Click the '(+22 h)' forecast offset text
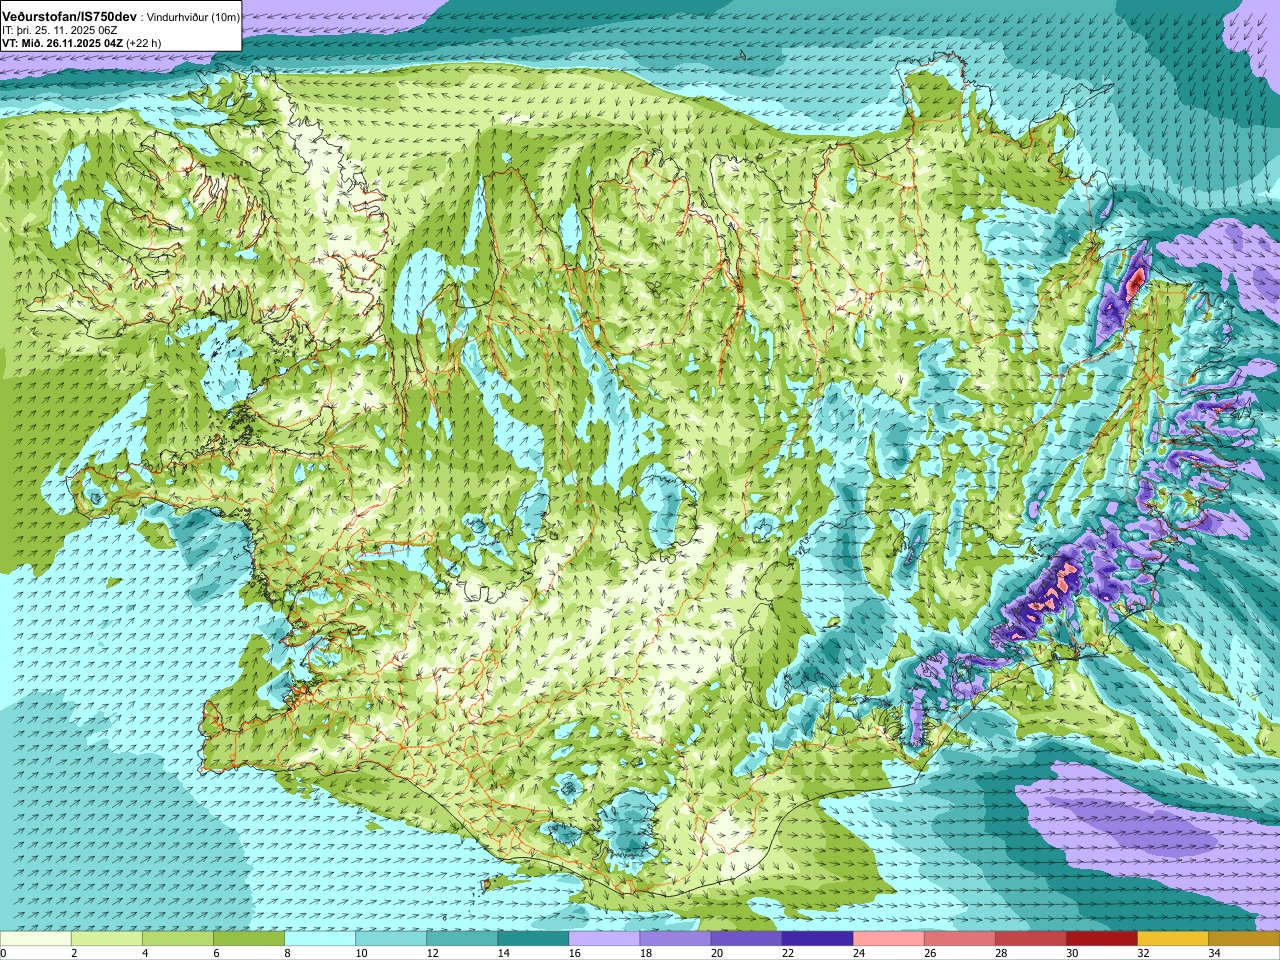This screenshot has height=960, width=1280. tap(144, 43)
